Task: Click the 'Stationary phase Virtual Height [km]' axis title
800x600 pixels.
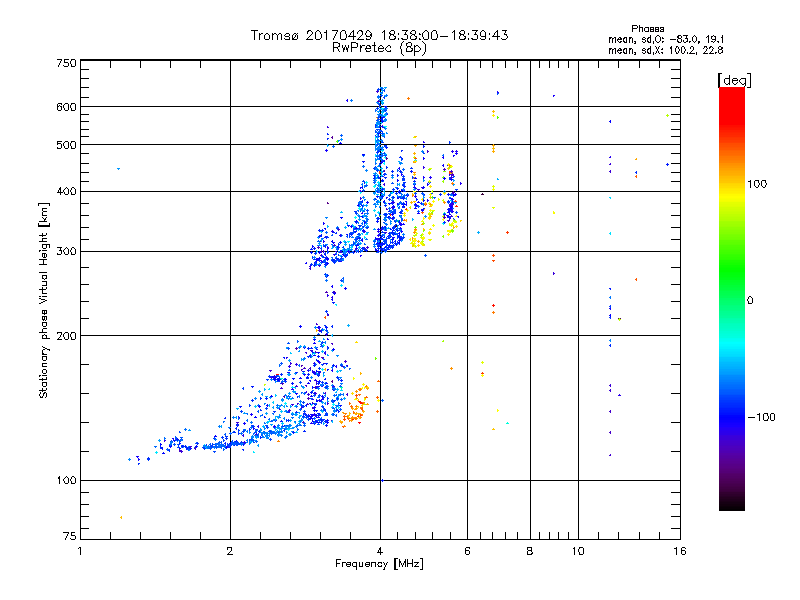Action: click(43, 301)
